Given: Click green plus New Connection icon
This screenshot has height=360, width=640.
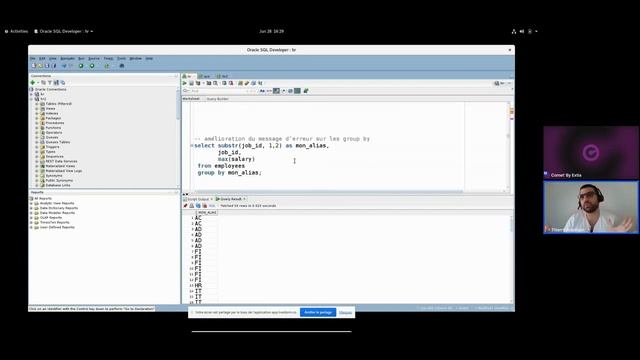Looking at the screenshot, I should tap(33, 82).
